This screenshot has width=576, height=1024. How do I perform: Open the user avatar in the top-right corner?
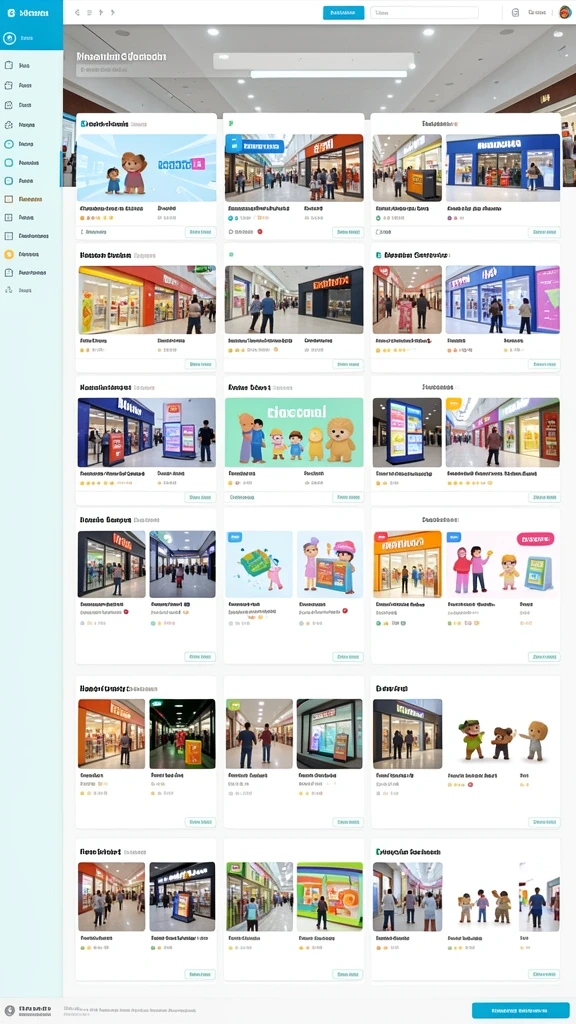point(565,12)
